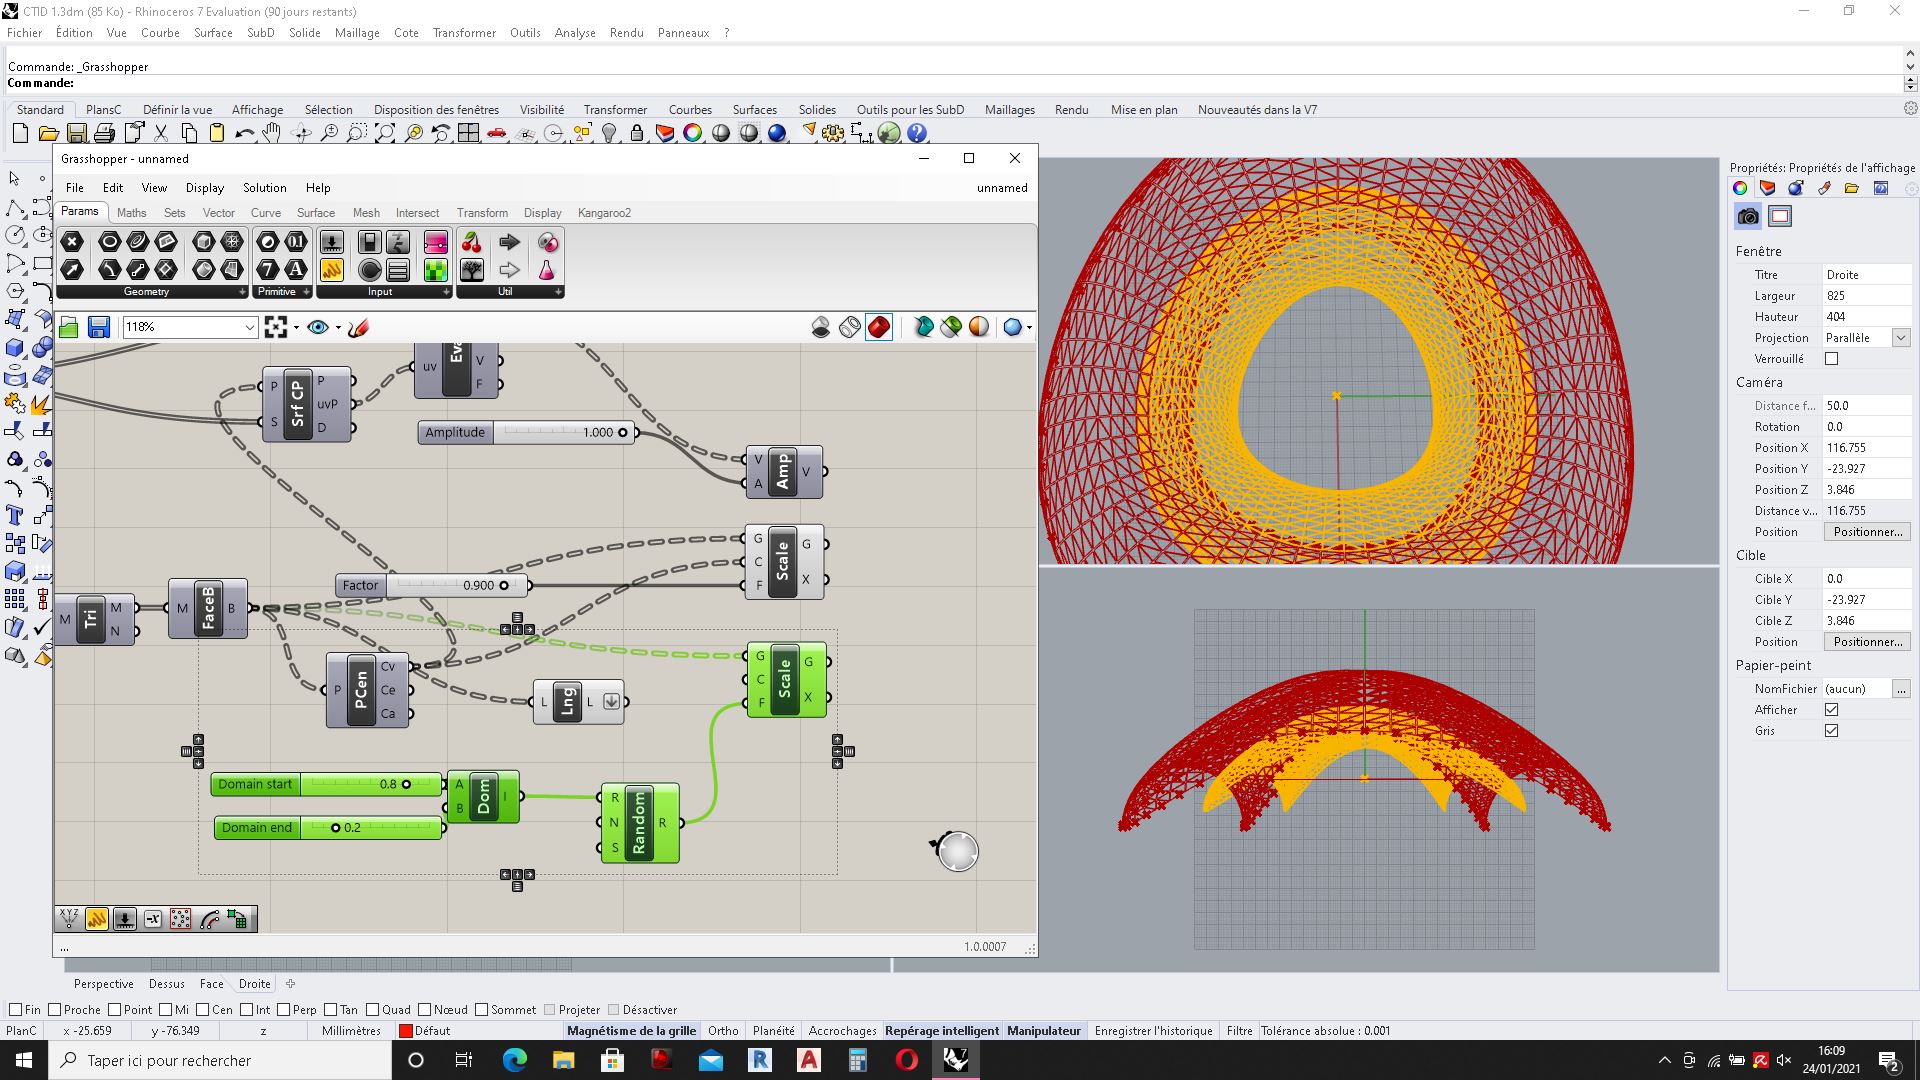Image resolution: width=1920 pixels, height=1080 pixels.
Task: Toggle Ortho mode in the status bar
Action: (723, 1031)
